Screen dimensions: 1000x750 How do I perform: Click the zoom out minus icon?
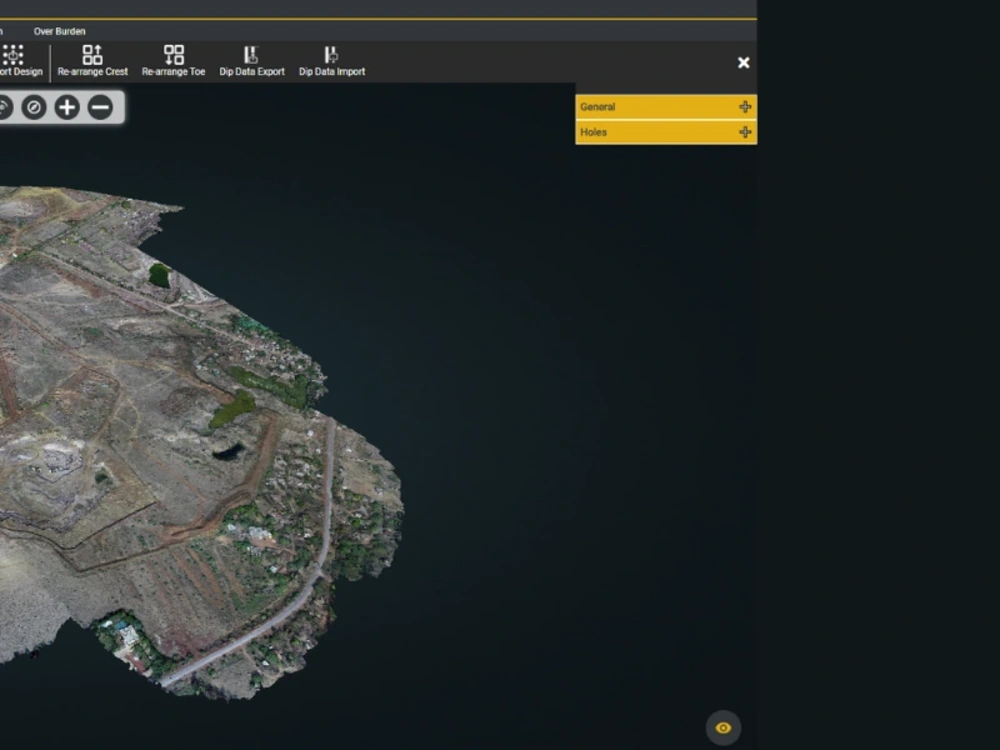pos(100,107)
